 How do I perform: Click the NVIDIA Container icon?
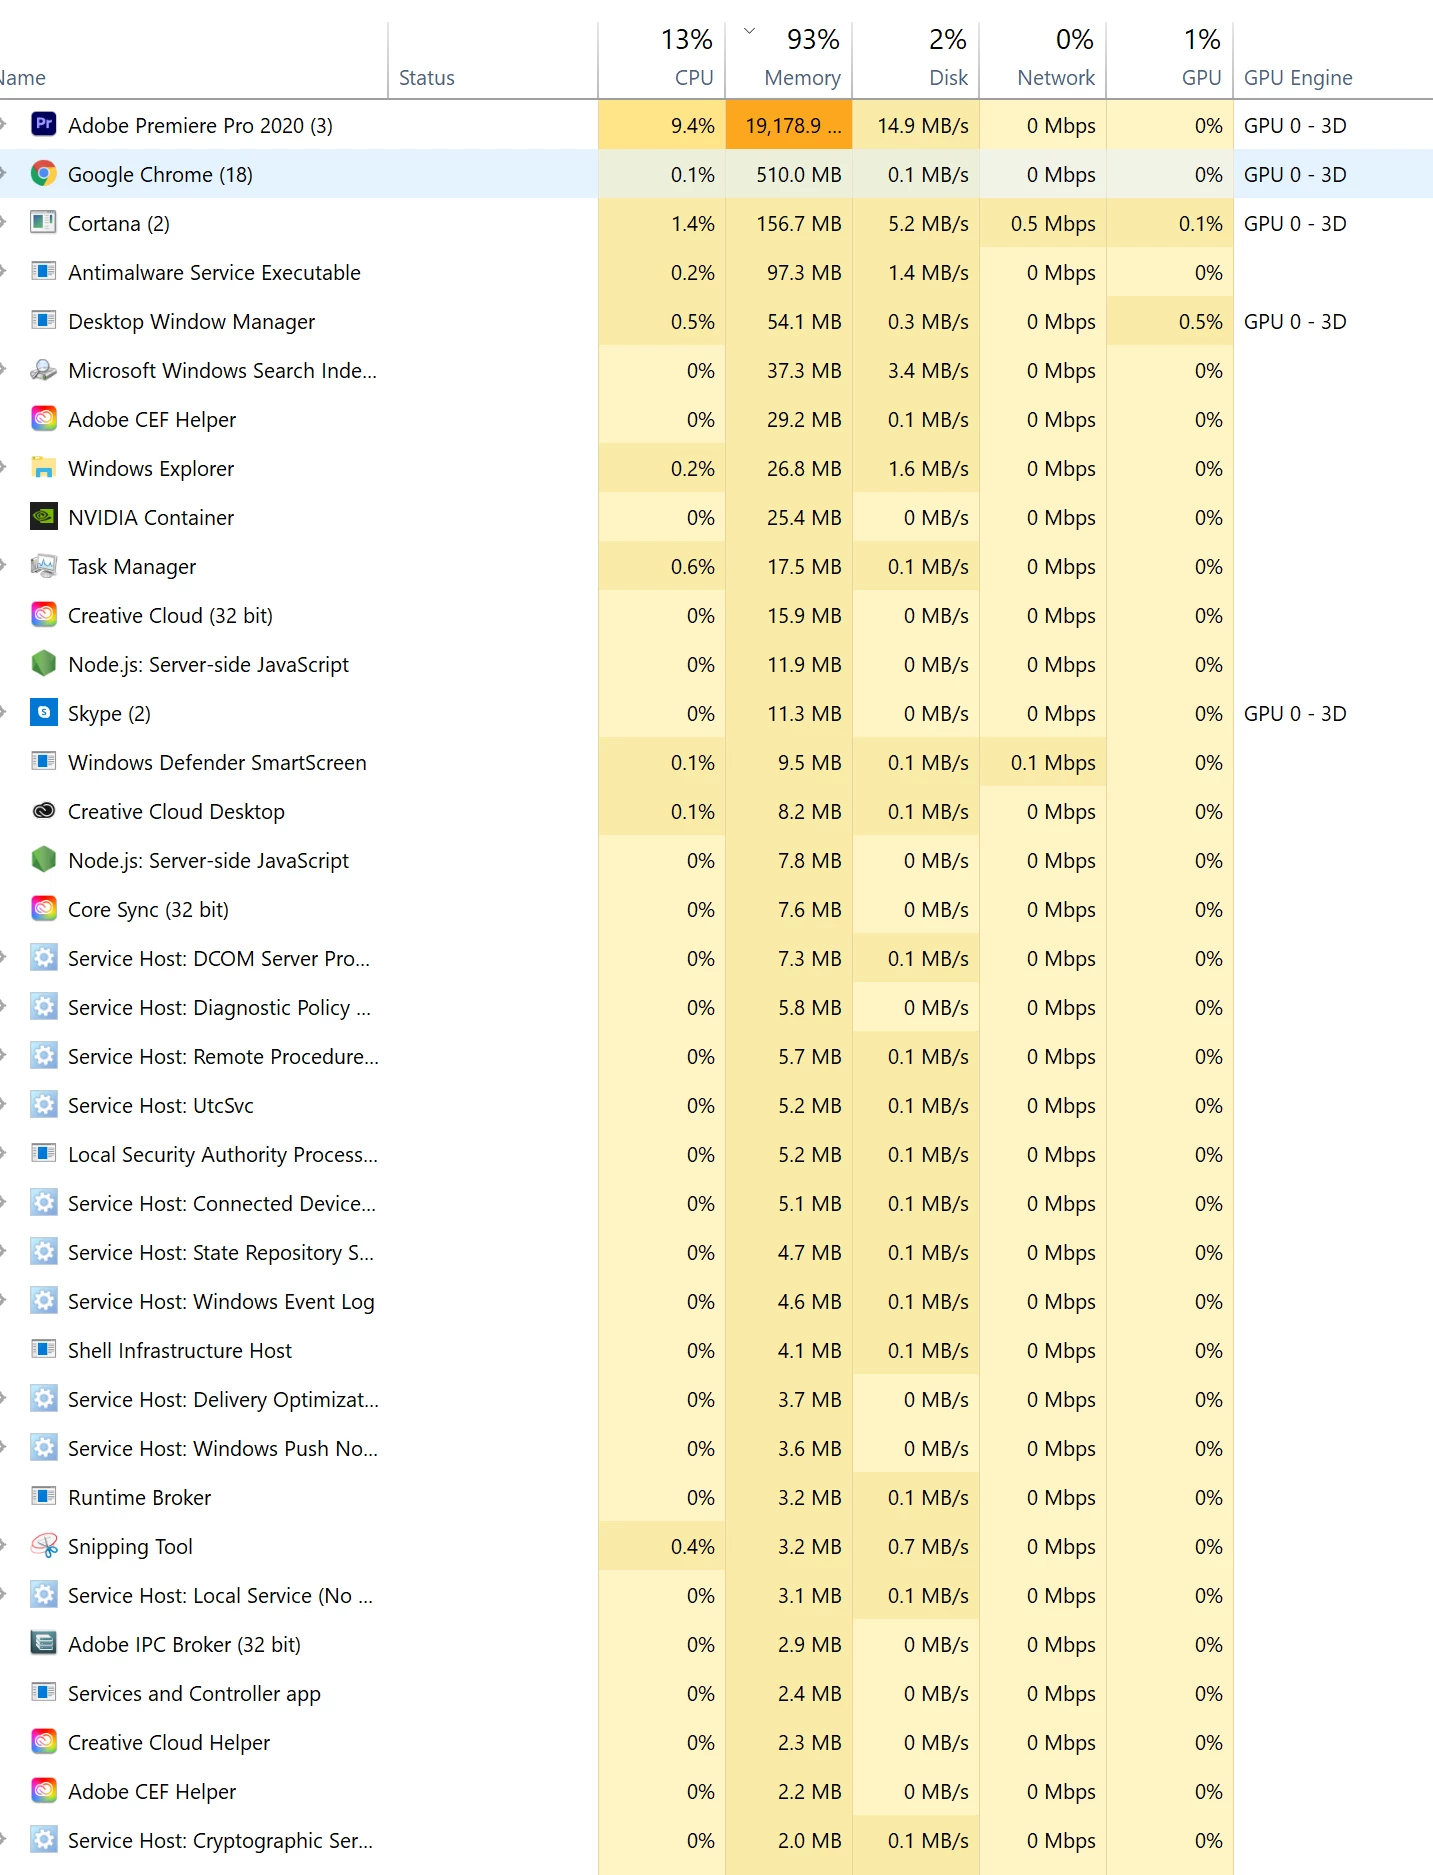43,516
